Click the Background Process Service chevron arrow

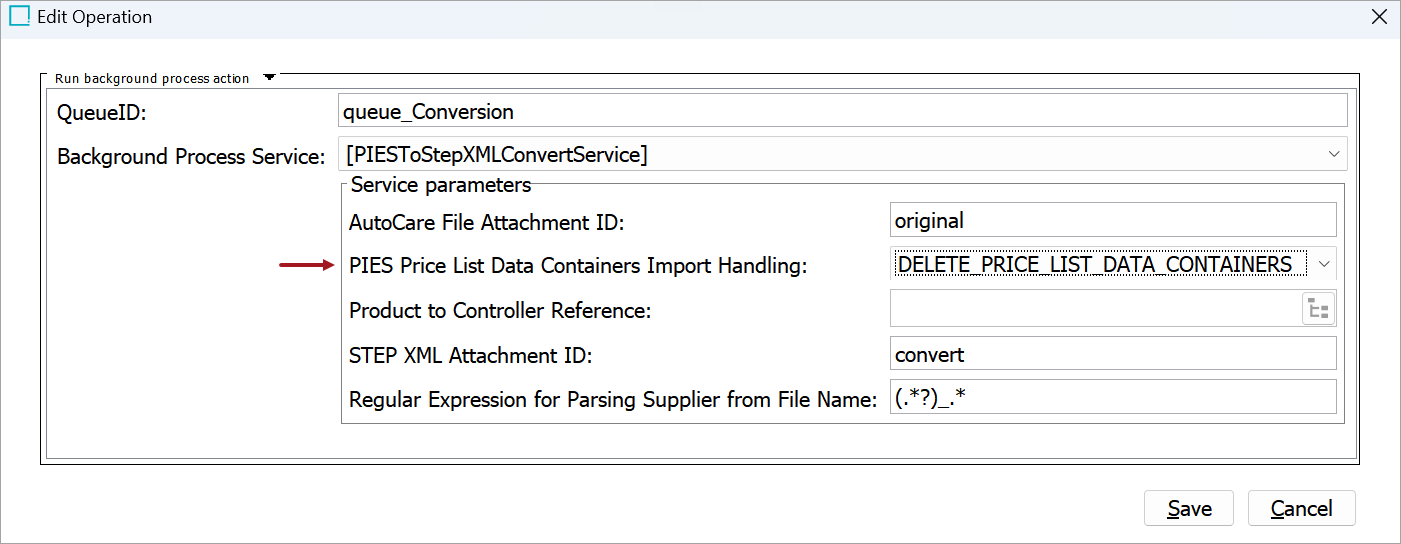(x=1333, y=154)
